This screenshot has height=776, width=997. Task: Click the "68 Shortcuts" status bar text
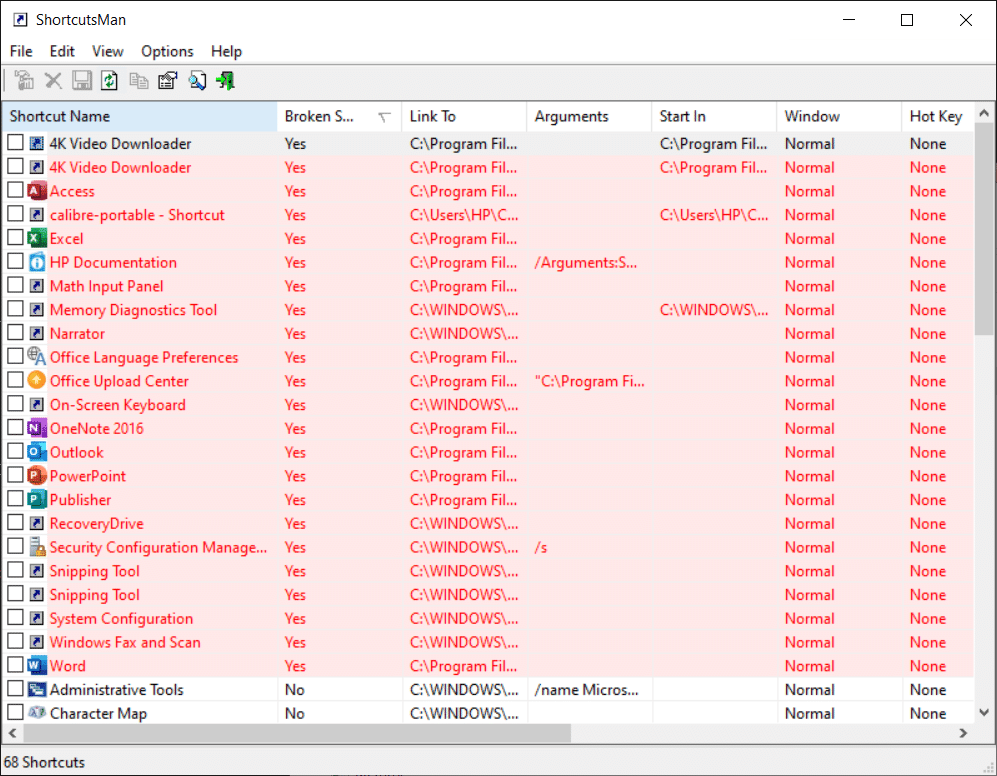[x=45, y=762]
